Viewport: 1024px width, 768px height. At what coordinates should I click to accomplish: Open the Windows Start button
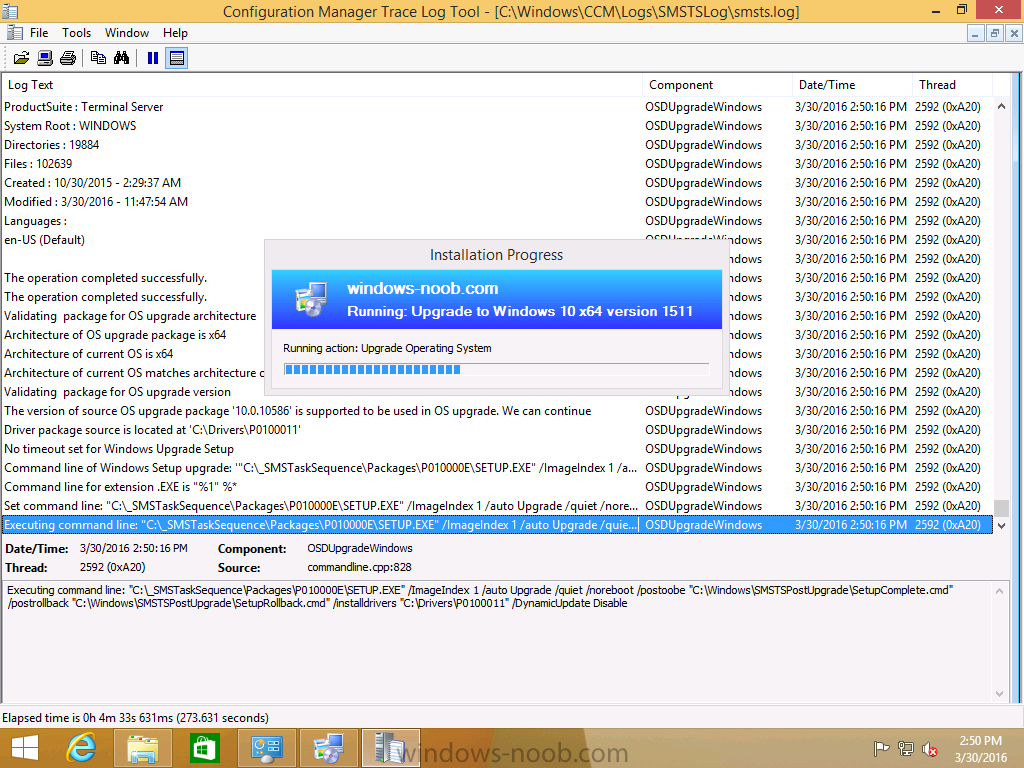pyautogui.click(x=25, y=748)
